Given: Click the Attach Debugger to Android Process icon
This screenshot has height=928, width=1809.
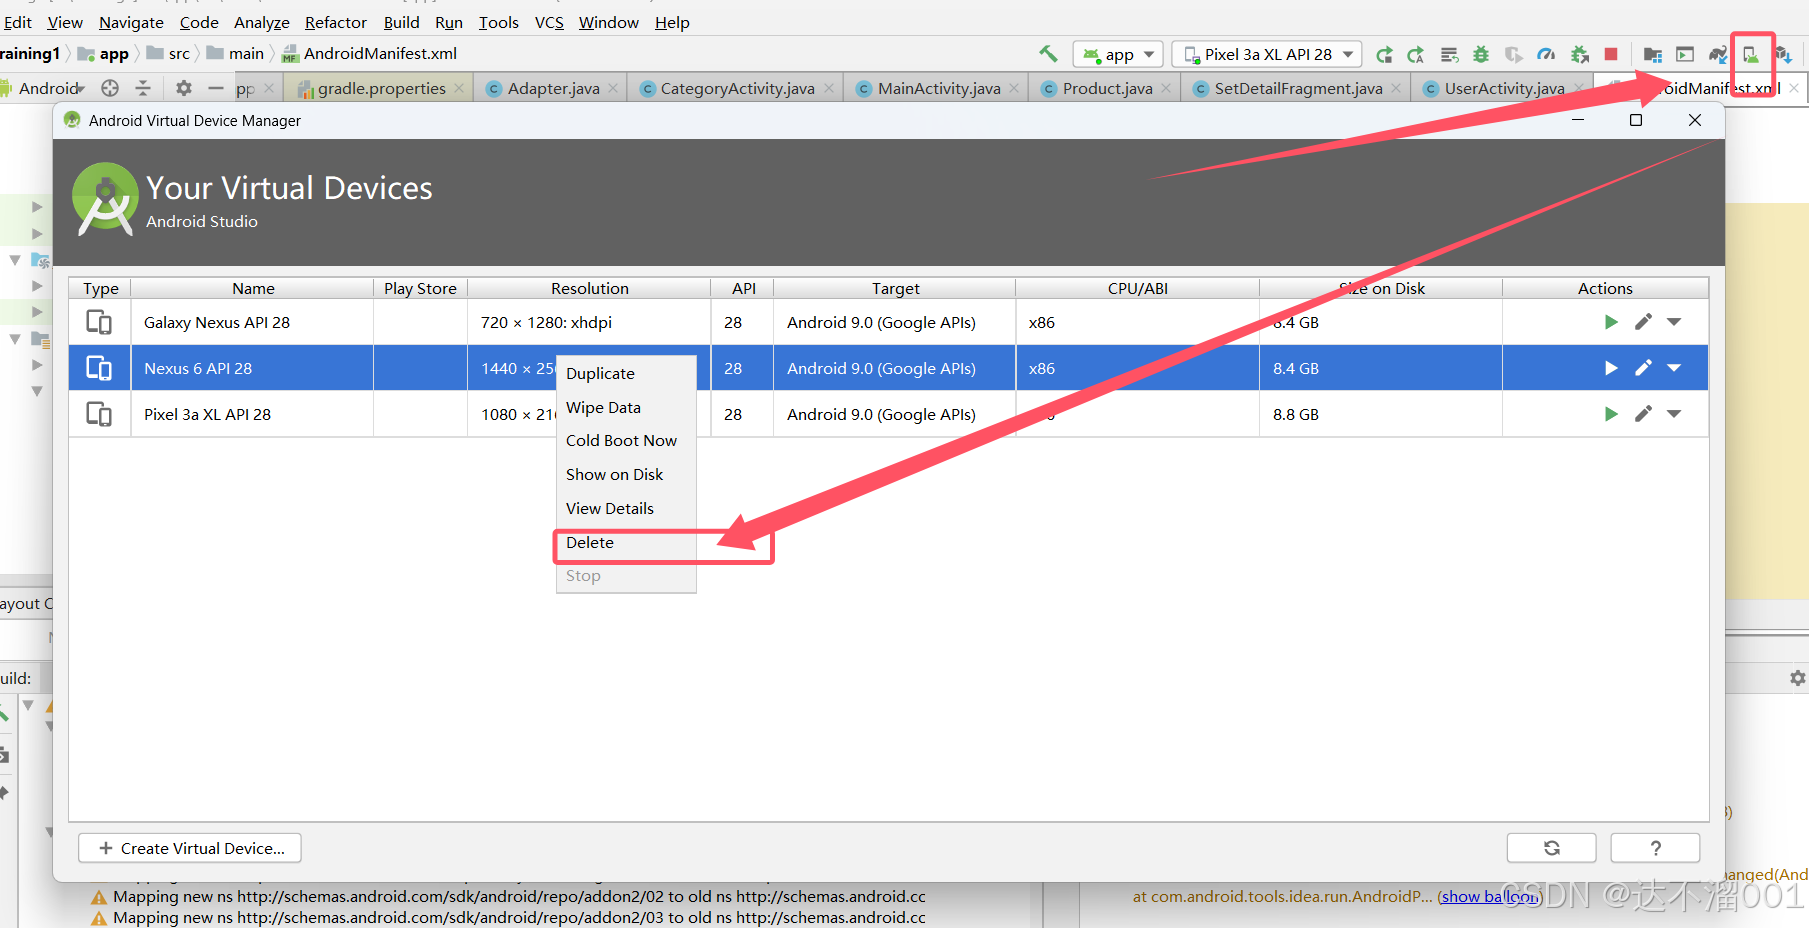Looking at the screenshot, I should 1580,54.
